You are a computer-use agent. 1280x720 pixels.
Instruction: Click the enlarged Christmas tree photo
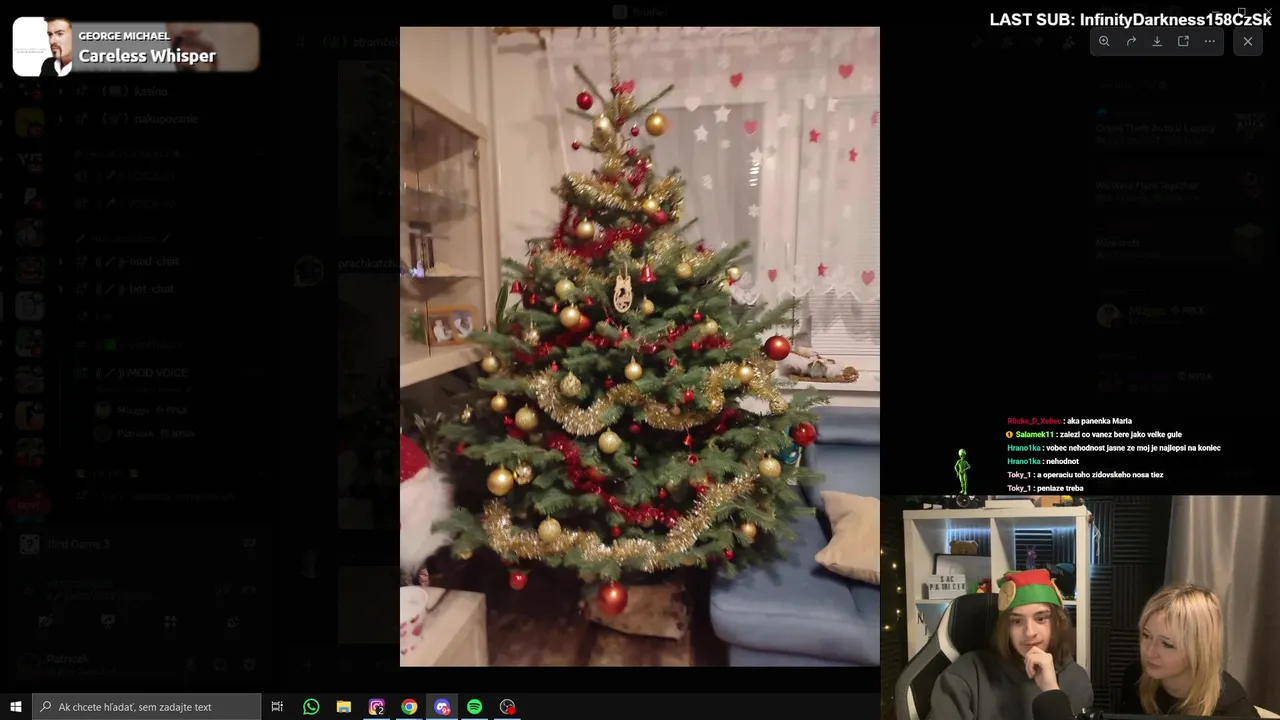(640, 346)
